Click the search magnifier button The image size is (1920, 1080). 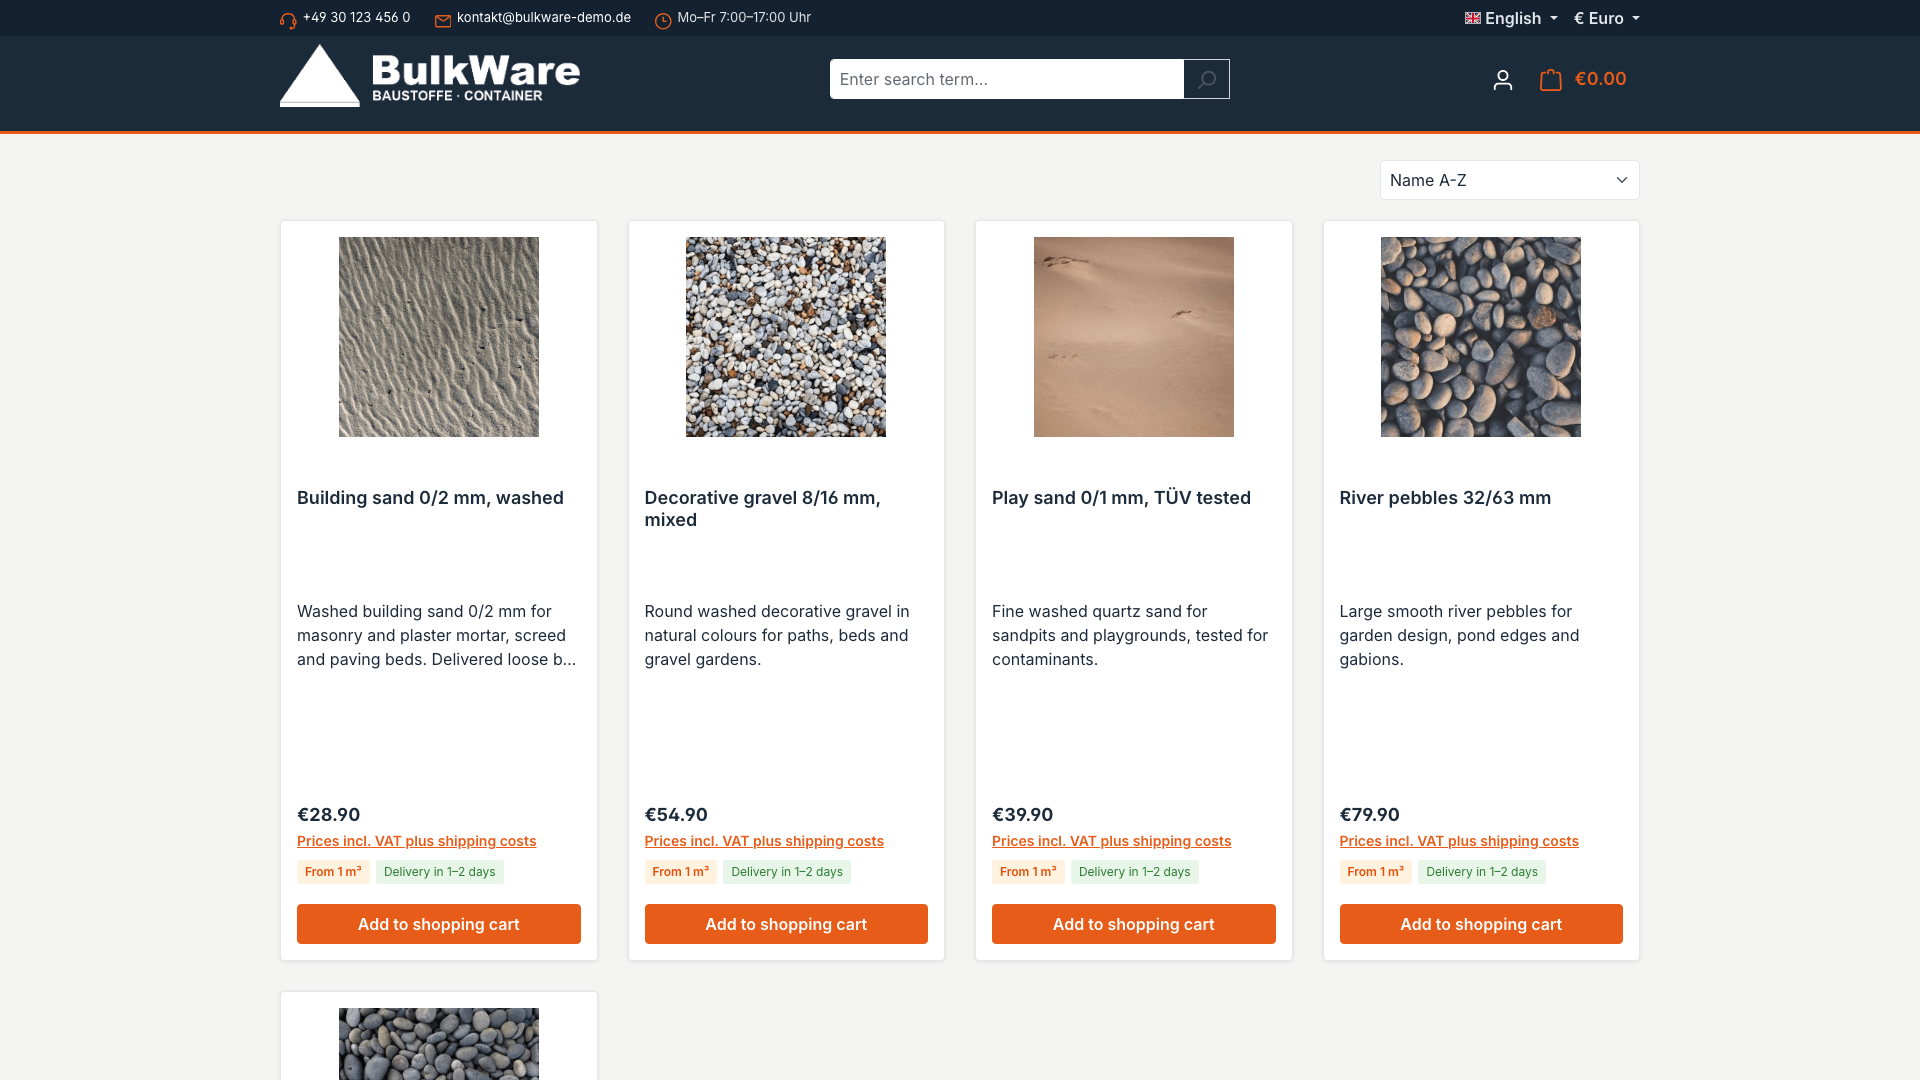point(1206,79)
